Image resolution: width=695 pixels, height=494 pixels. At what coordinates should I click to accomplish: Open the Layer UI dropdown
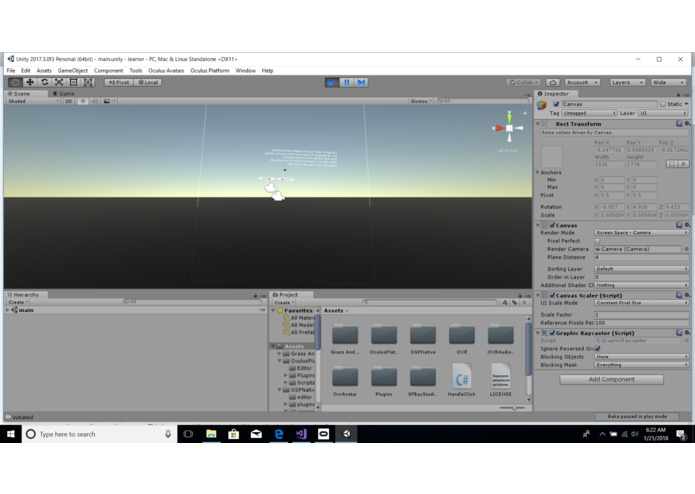point(663,113)
